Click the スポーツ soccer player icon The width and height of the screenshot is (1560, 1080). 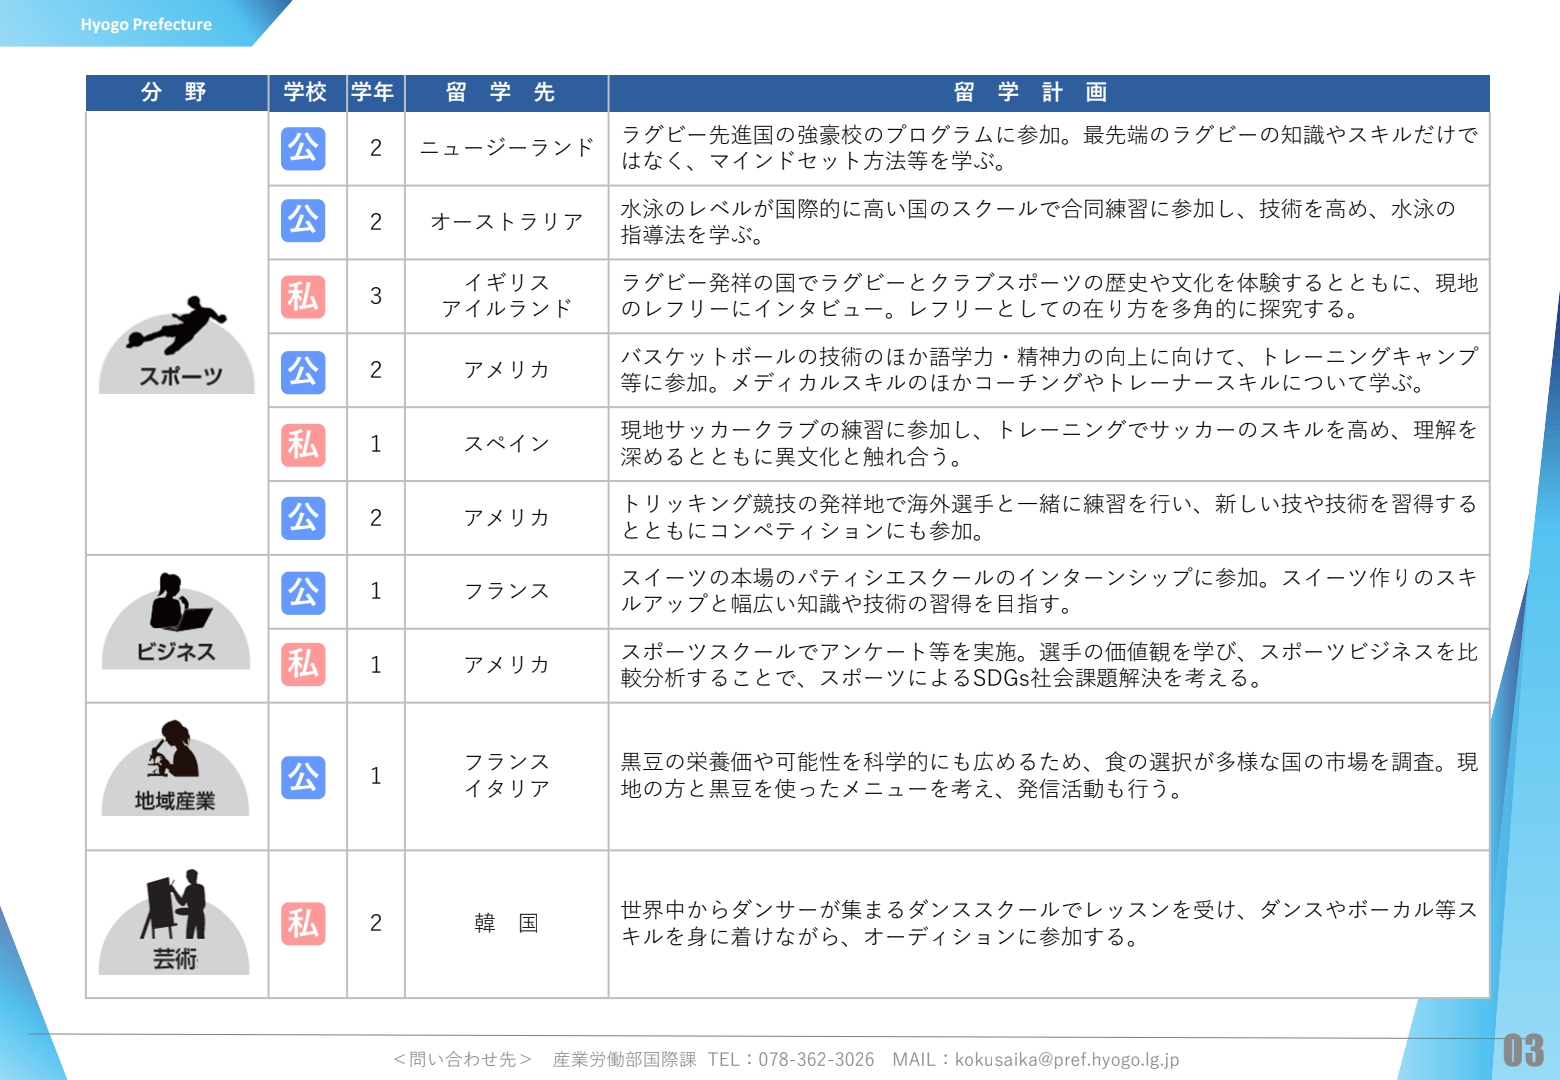[x=177, y=345]
